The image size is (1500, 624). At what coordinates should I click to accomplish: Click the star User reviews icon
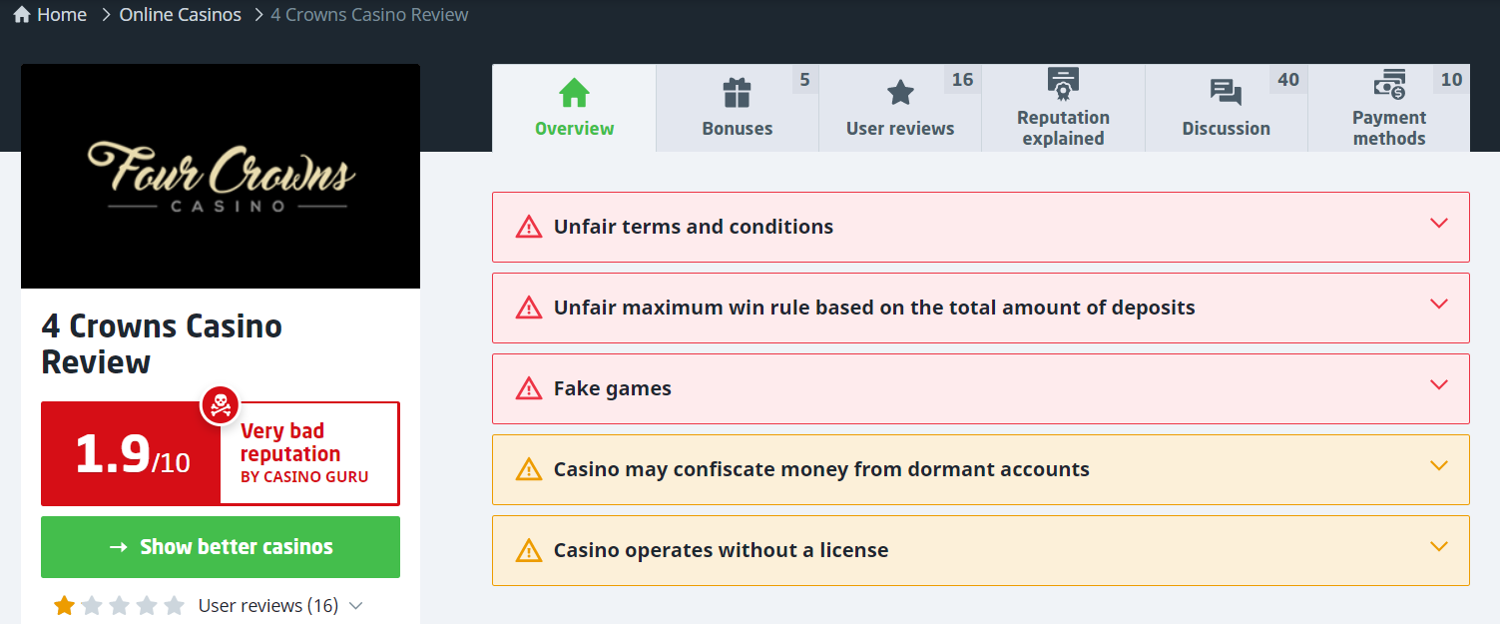coord(900,93)
